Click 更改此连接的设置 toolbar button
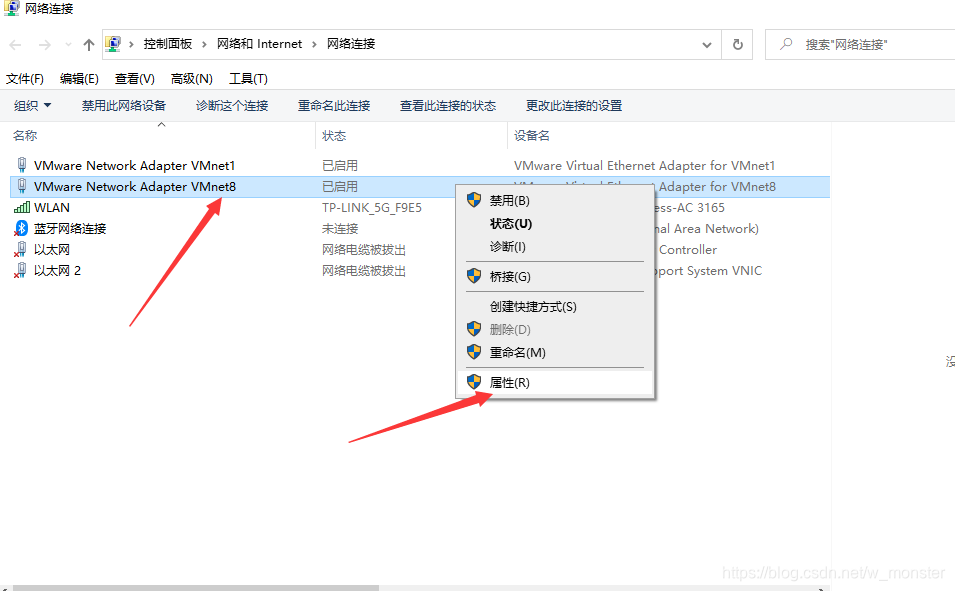The height and width of the screenshot is (591, 955). pos(574,105)
